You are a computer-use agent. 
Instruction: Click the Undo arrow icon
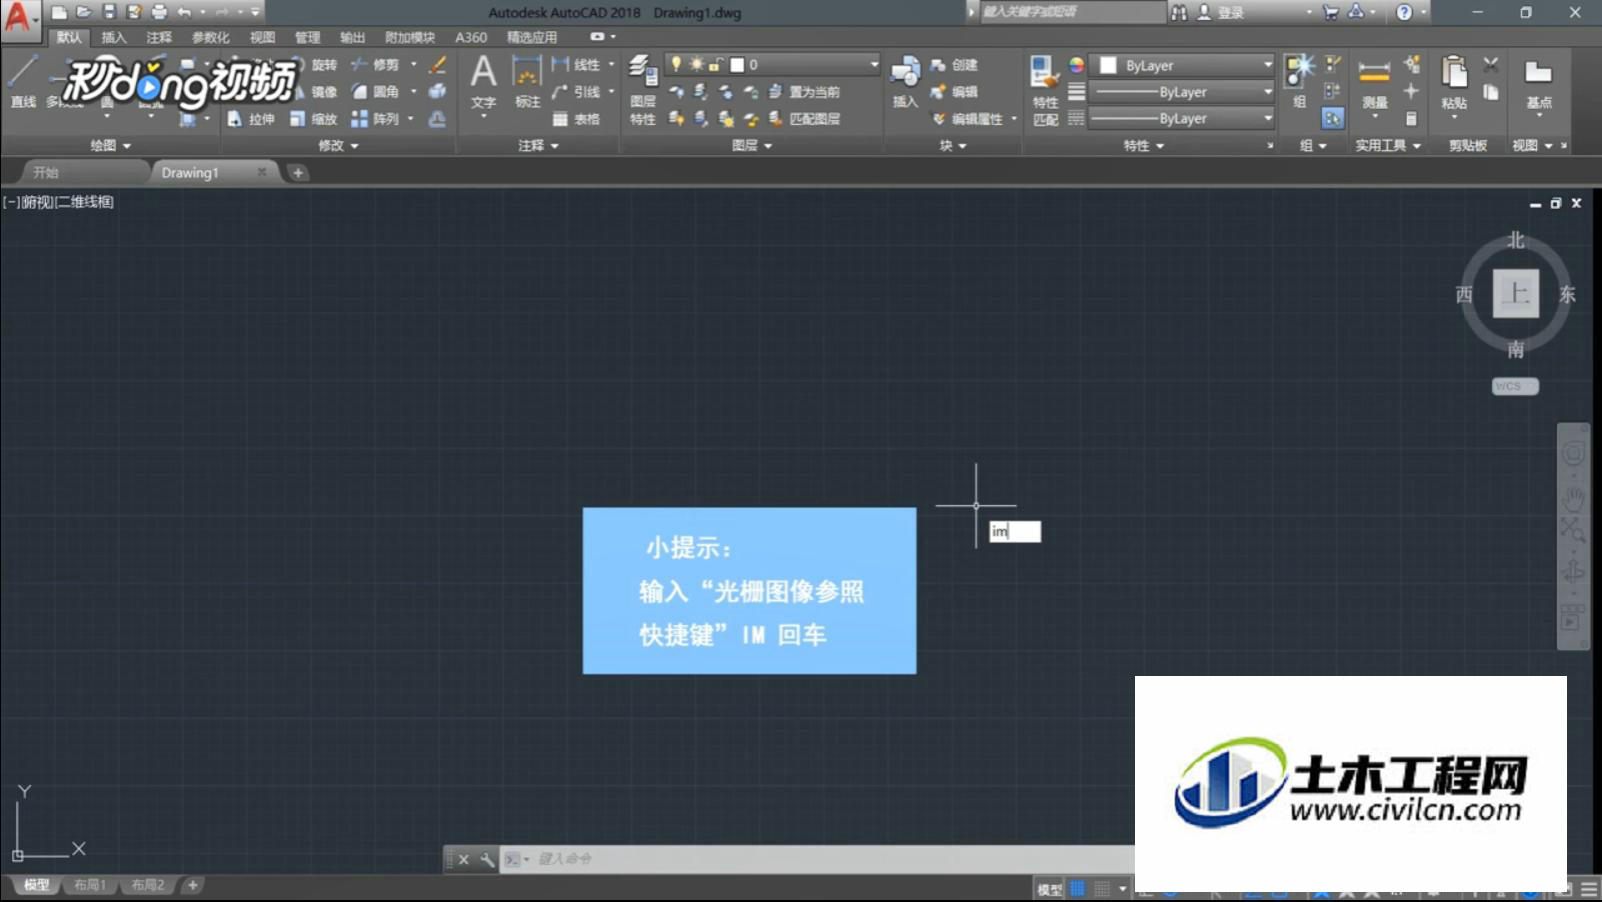click(184, 12)
